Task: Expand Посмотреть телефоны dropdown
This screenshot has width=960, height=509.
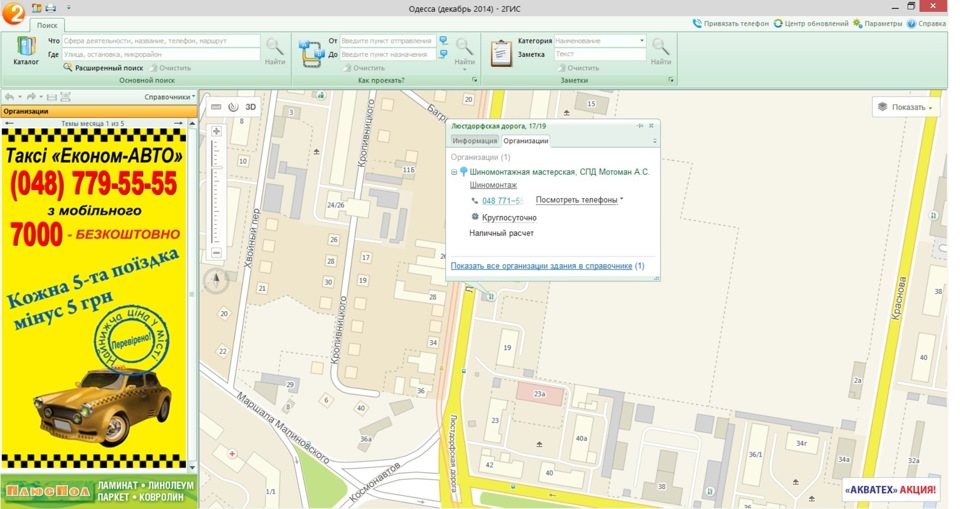Action: click(579, 200)
